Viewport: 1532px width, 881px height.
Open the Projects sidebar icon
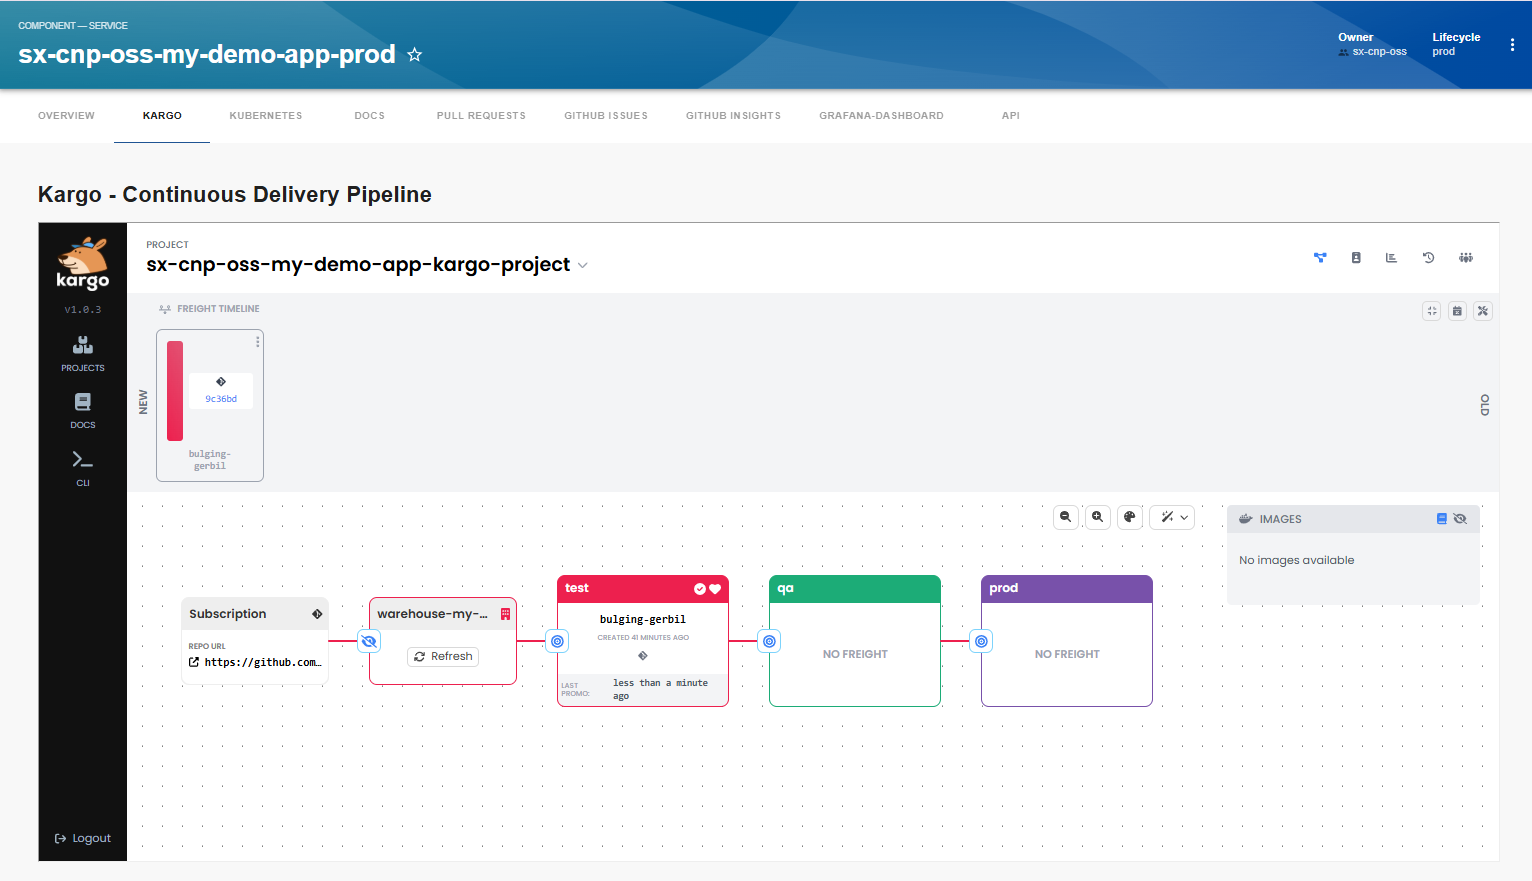83,354
